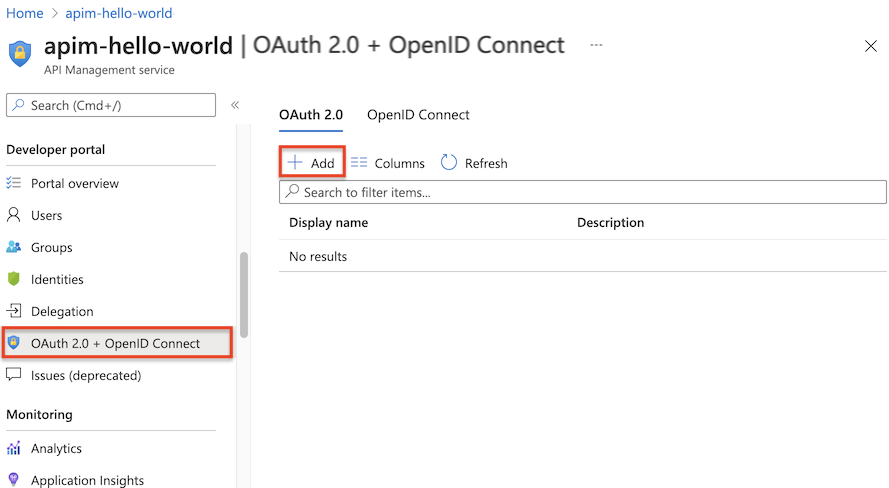
Task: Click the Delegation arrow icon
Action: [14, 311]
